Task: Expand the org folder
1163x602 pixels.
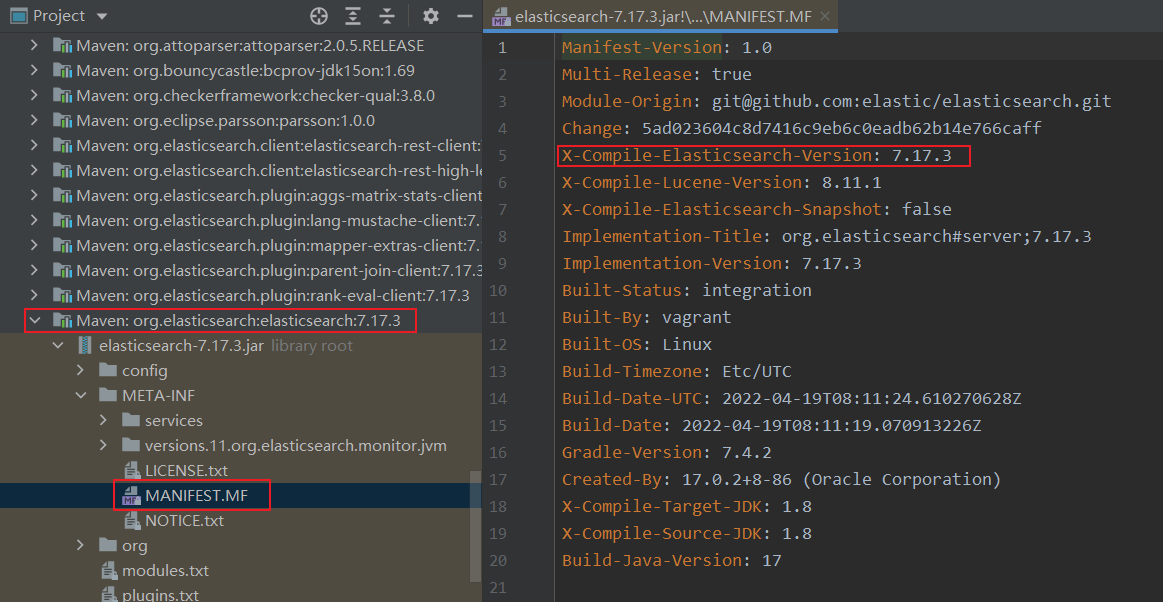Action: click(82, 546)
